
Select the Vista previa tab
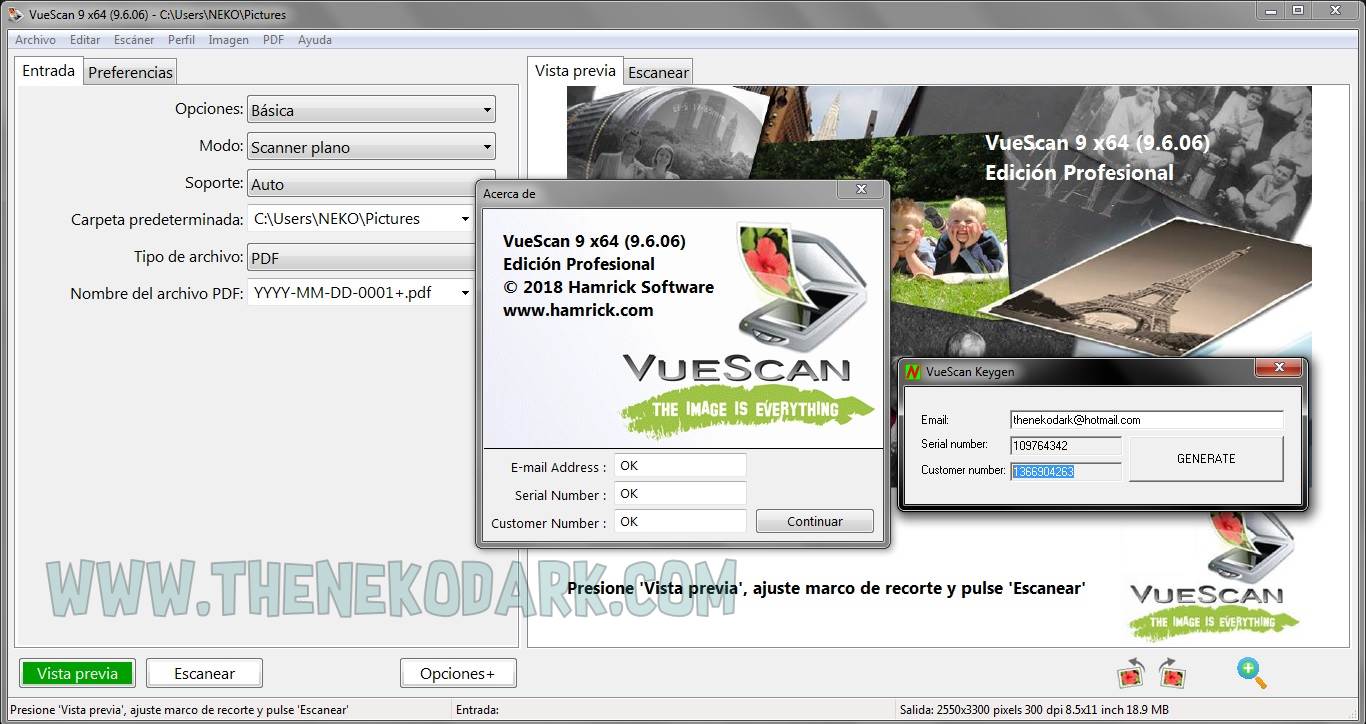point(575,70)
